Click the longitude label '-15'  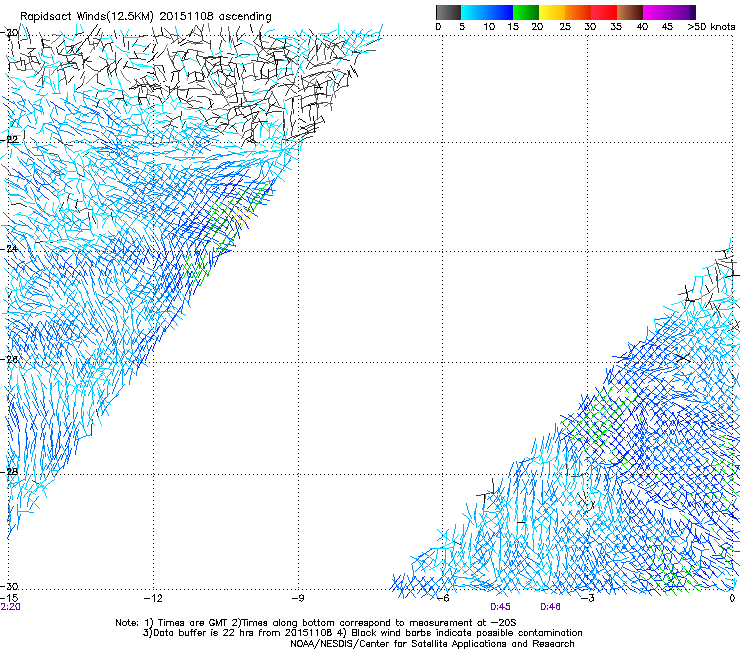point(9,598)
